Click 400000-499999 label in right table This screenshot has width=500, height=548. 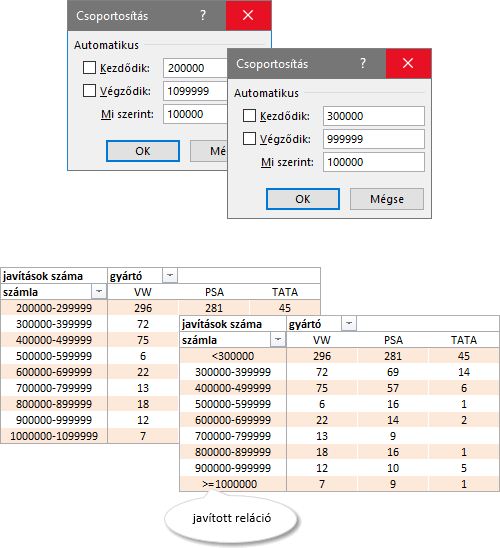[233, 388]
